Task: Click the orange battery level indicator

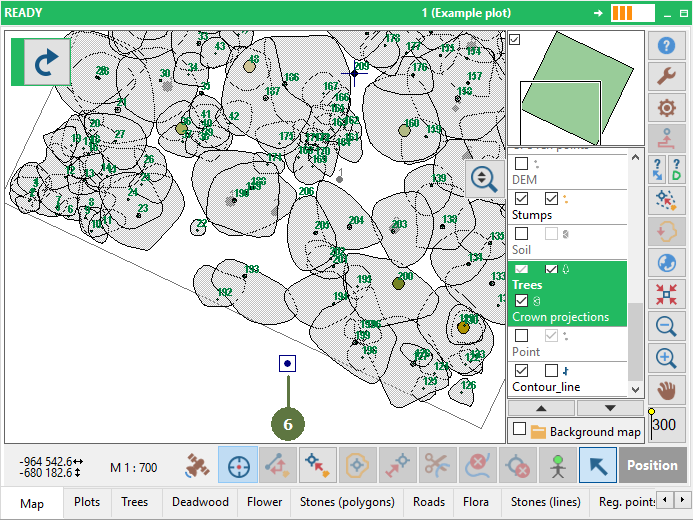Action: [632, 13]
